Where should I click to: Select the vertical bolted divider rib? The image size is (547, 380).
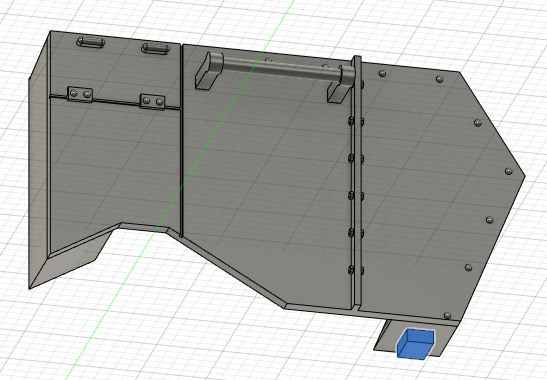click(x=357, y=180)
